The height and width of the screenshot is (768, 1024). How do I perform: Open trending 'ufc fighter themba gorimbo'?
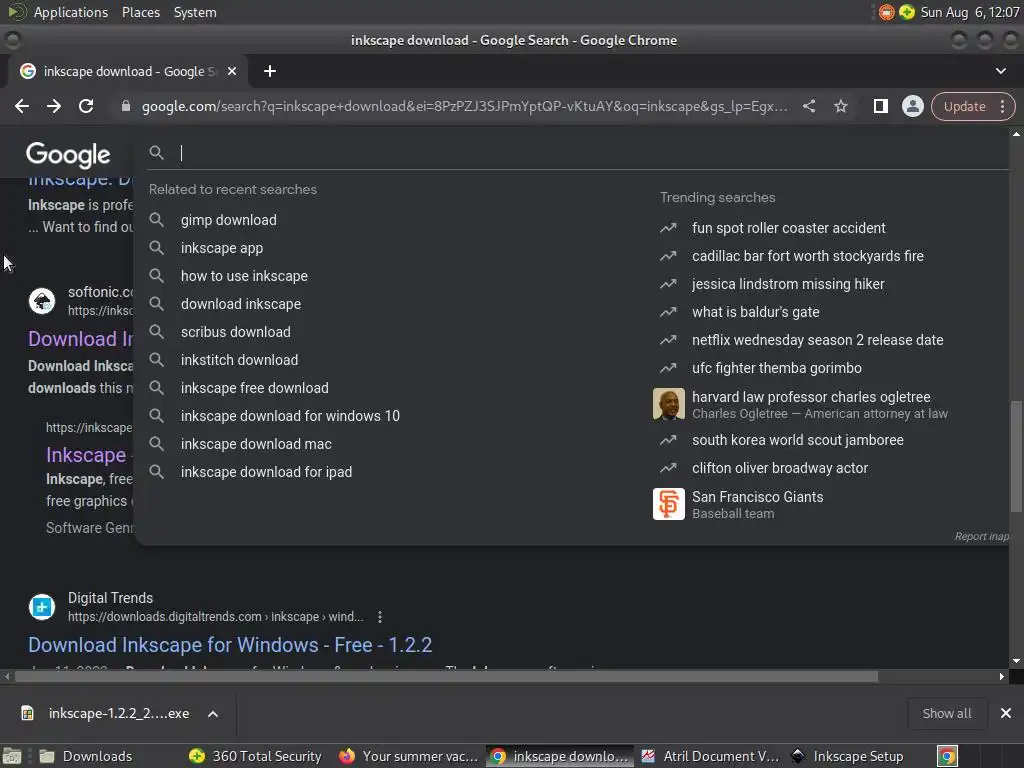776,368
